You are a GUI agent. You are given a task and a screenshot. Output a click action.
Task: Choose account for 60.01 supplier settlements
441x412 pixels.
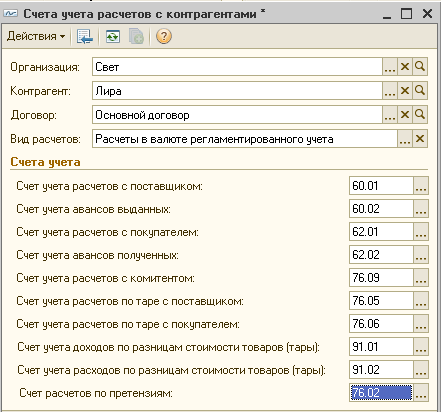click(x=421, y=186)
